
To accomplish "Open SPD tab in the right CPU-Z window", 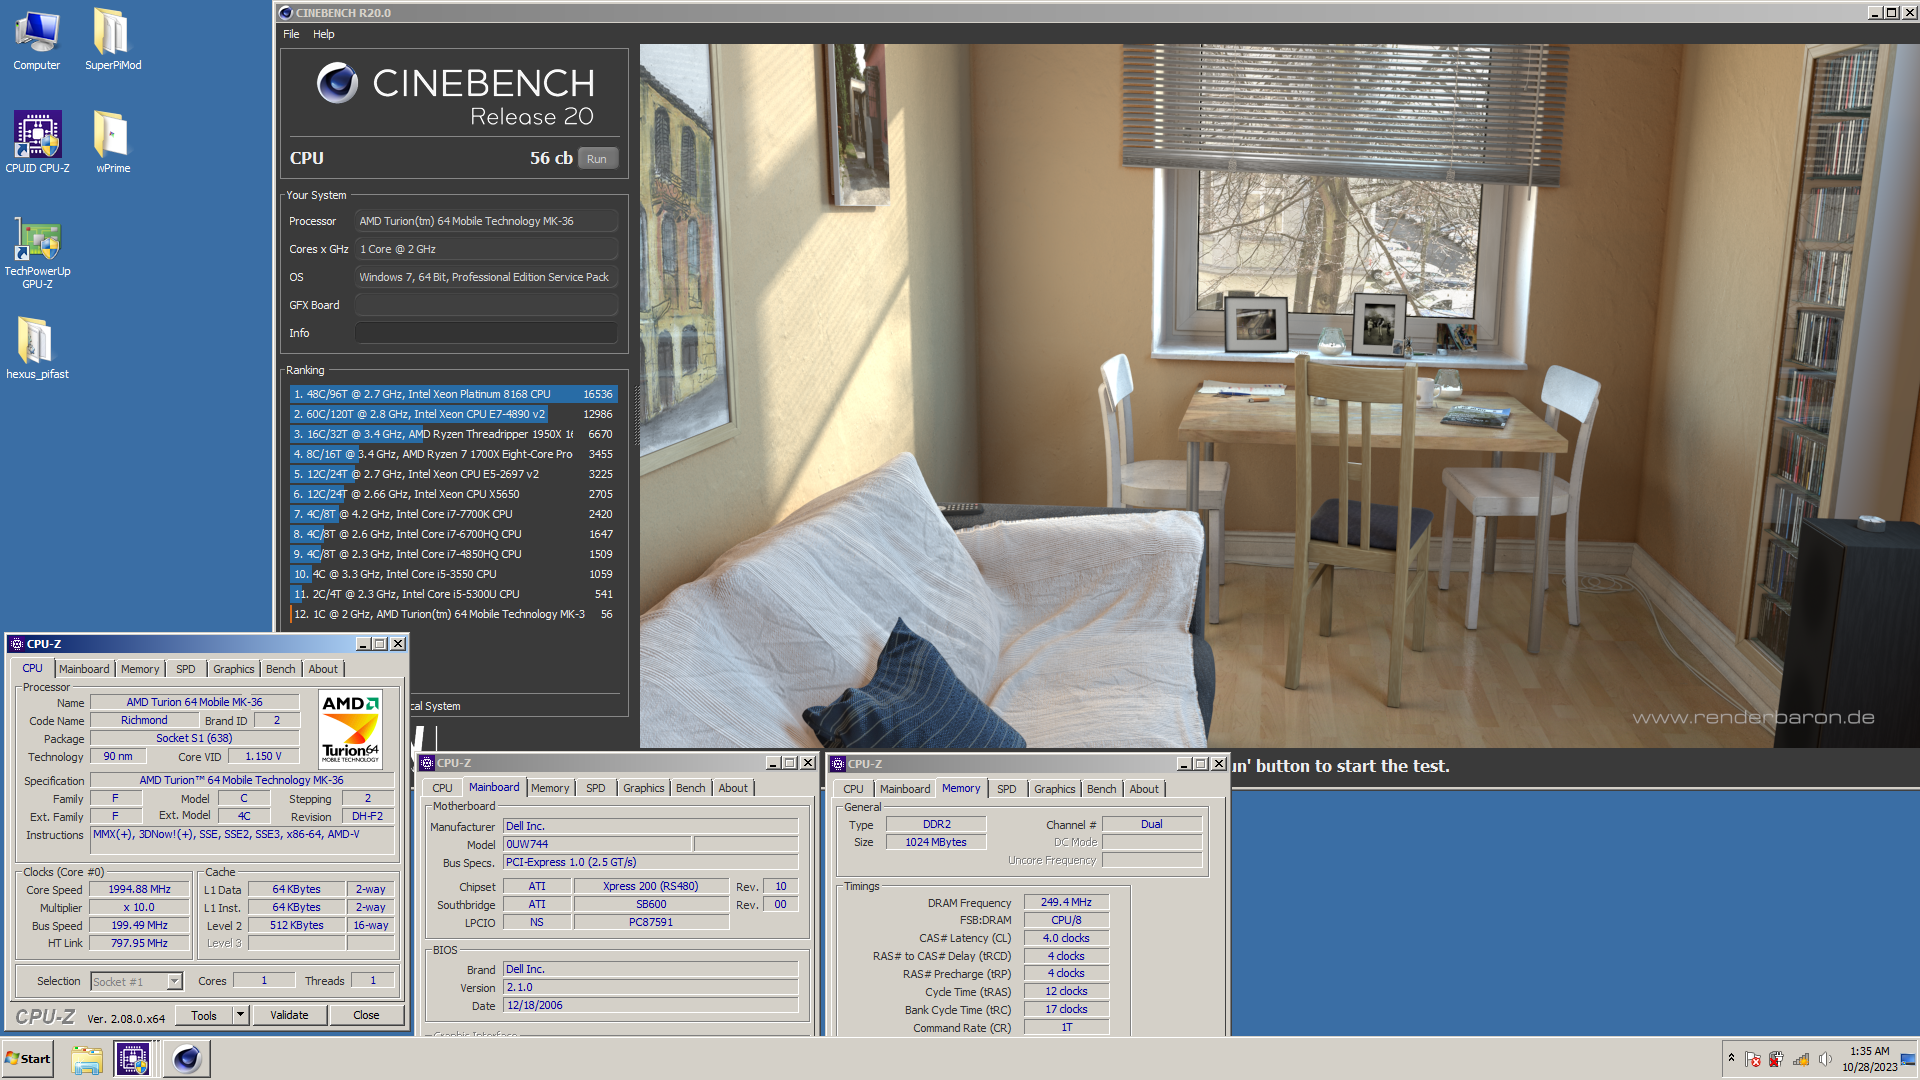I will pos(1007,789).
